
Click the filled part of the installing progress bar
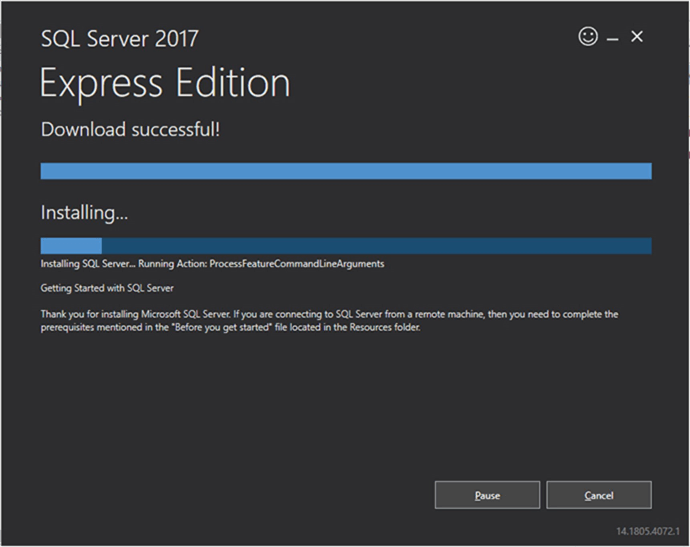(71, 246)
